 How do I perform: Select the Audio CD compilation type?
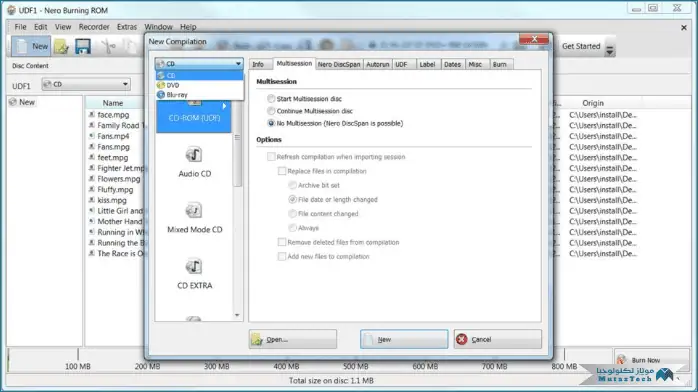pos(194,162)
